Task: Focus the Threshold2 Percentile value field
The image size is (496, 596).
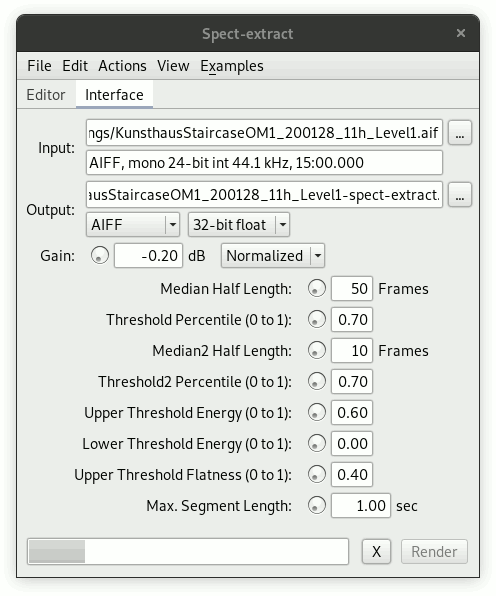Action: point(352,381)
